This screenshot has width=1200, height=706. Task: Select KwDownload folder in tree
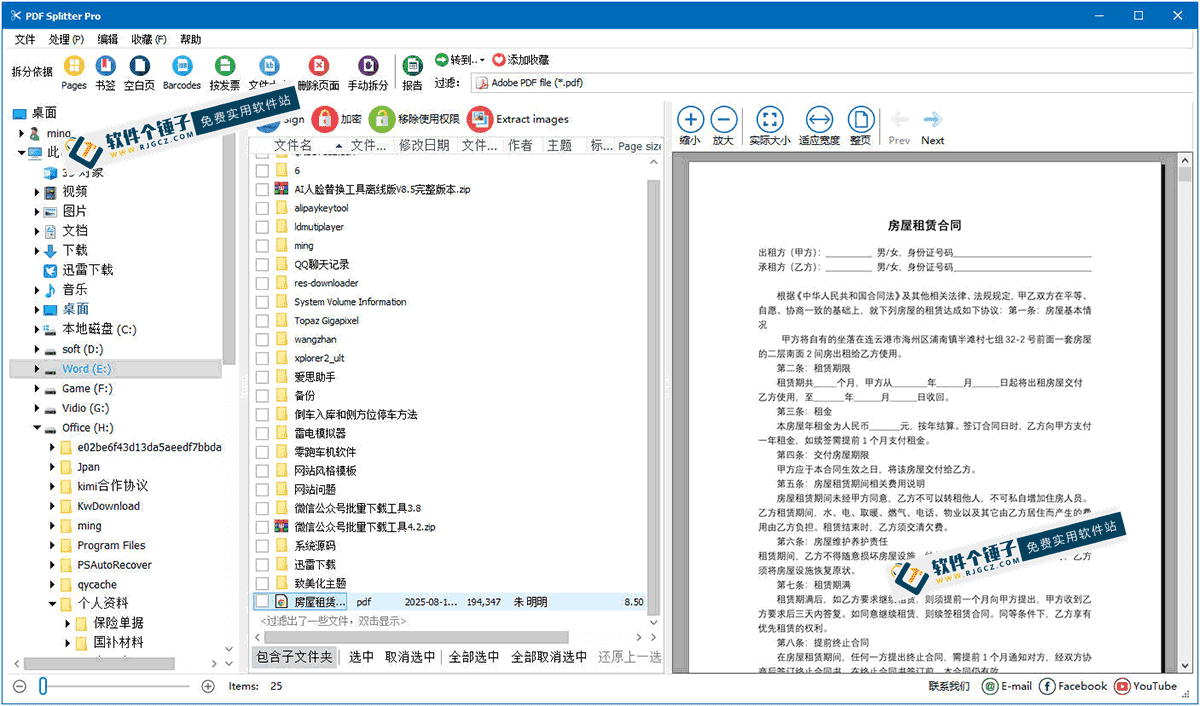click(109, 506)
